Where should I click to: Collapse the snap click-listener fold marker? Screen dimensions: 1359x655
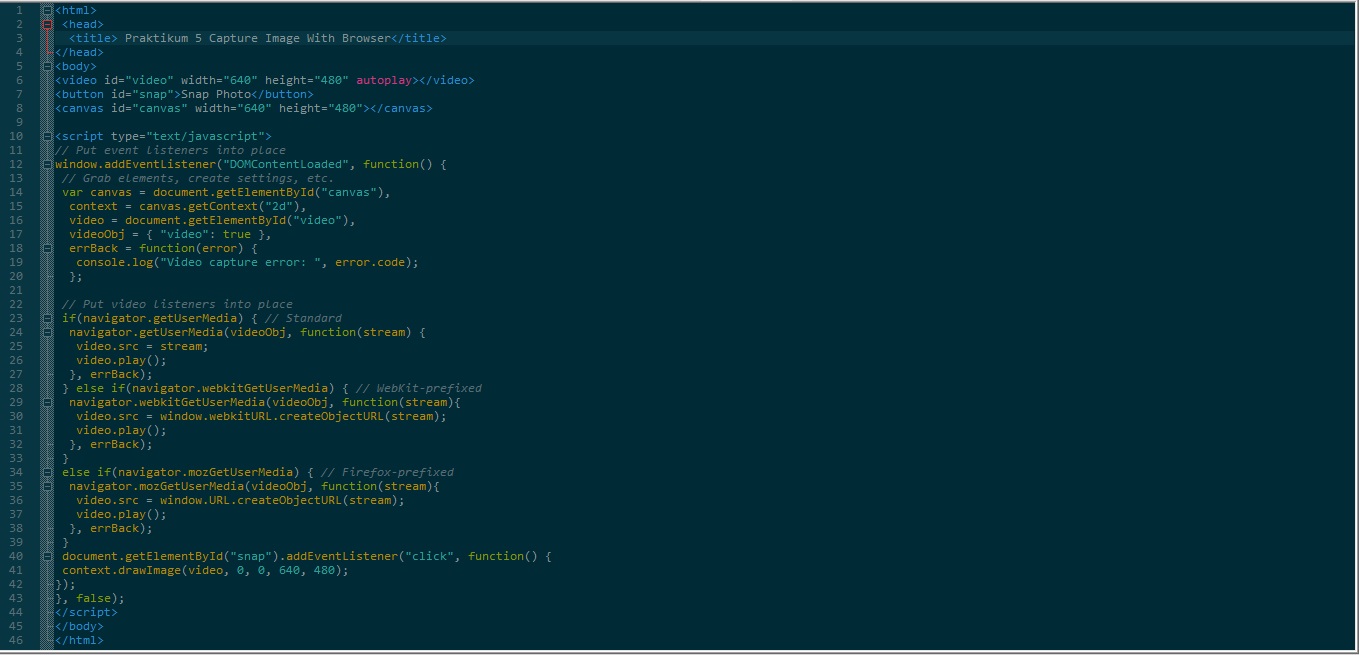click(45, 555)
